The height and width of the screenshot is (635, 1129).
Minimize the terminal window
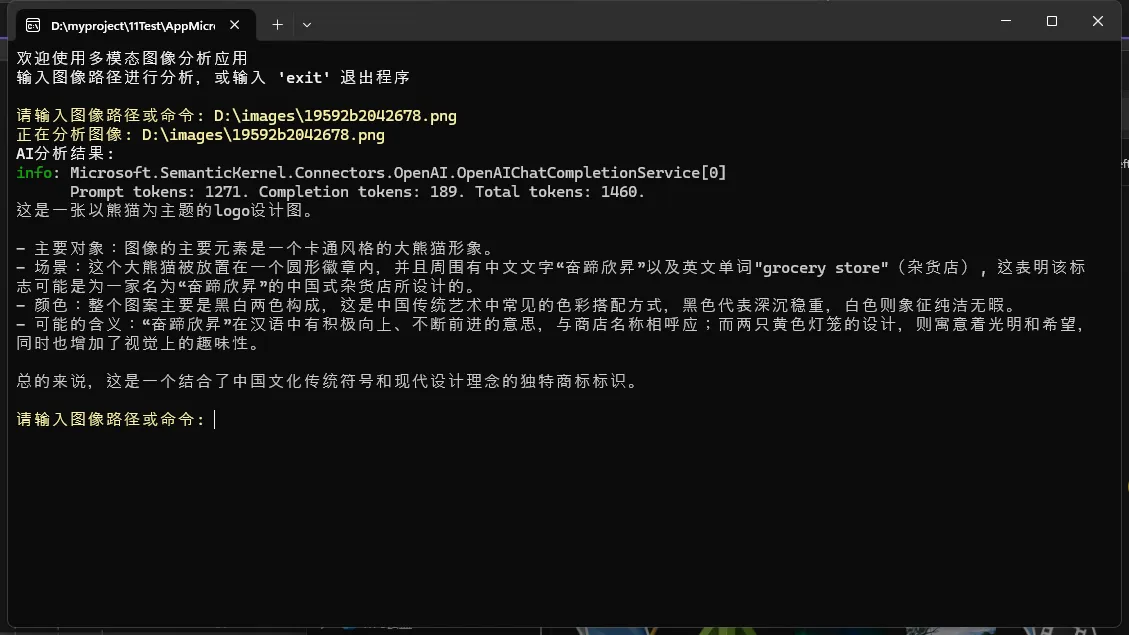[x=1006, y=21]
